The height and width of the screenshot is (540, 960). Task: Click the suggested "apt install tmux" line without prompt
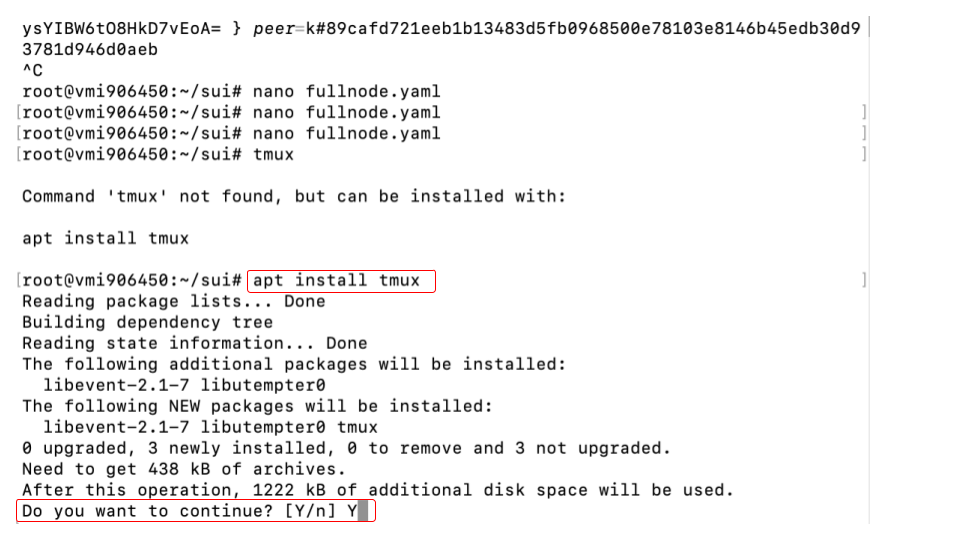point(105,238)
